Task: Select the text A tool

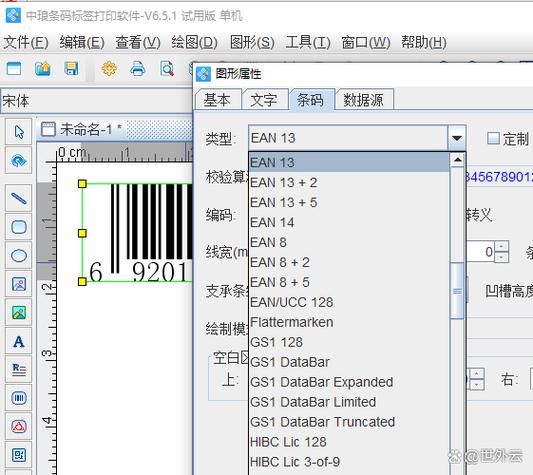Action: pyautogui.click(x=19, y=341)
